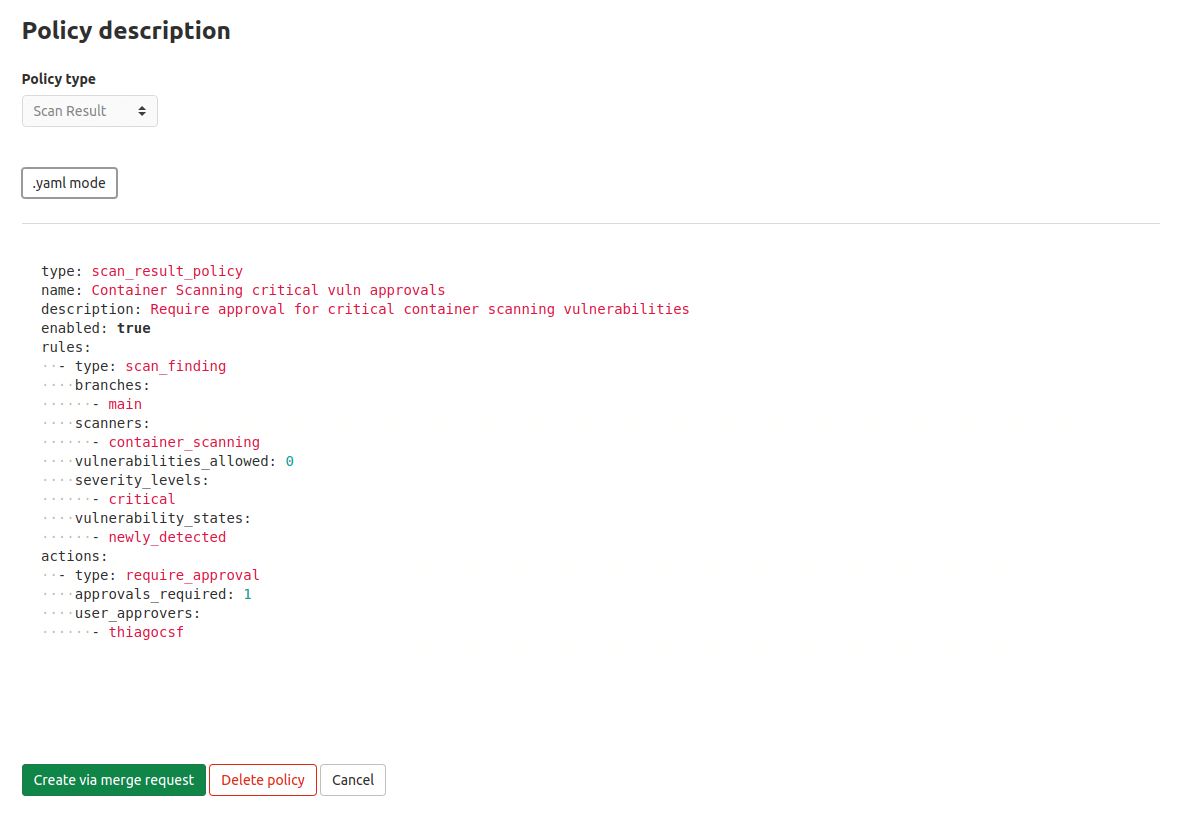This screenshot has width=1180, height=816.
Task: Click the approvals_required value 1
Action: (248, 594)
